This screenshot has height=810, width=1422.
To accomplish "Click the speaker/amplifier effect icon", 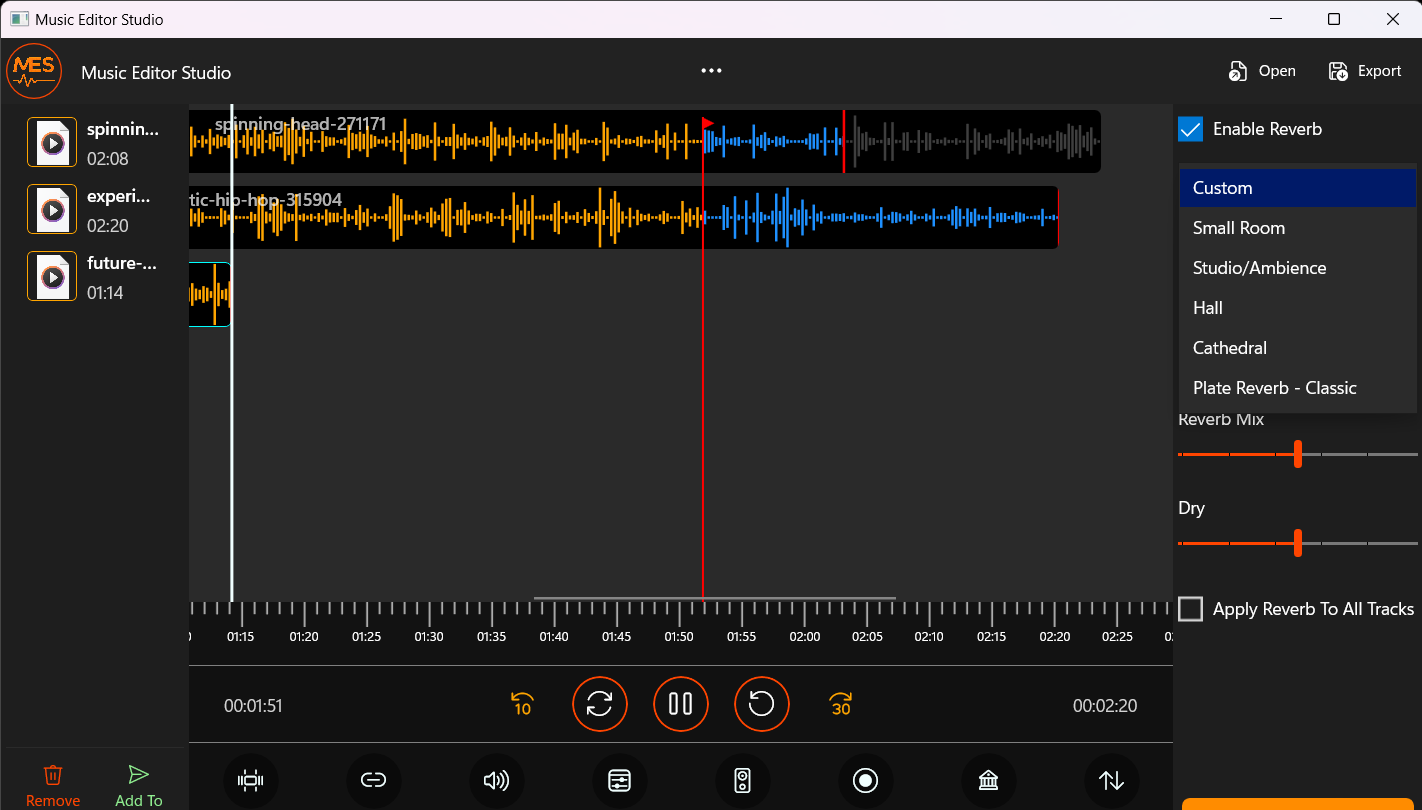I will click(743, 781).
